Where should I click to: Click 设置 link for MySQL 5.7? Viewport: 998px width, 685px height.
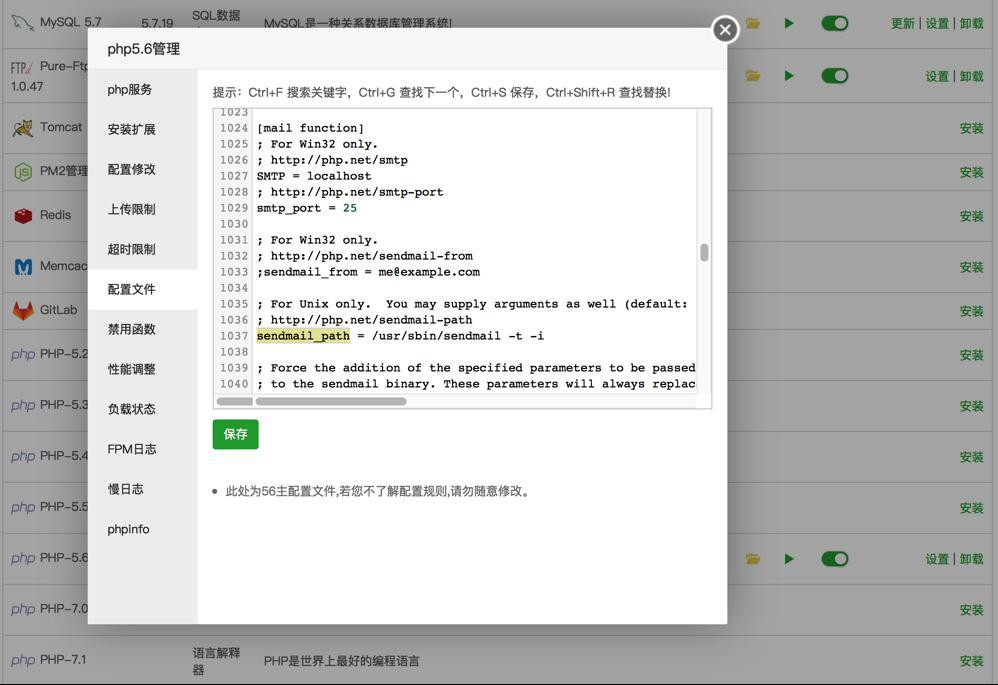pos(937,24)
